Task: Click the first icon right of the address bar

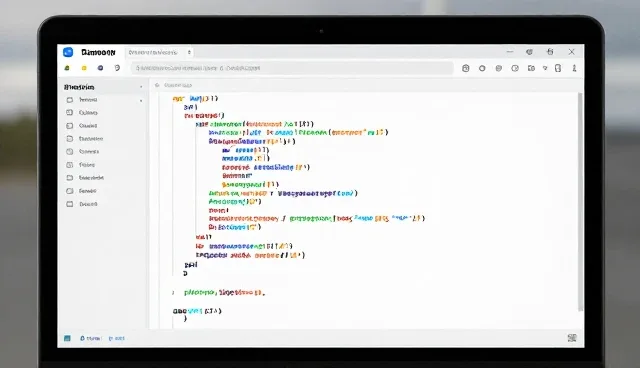Action: (466, 69)
